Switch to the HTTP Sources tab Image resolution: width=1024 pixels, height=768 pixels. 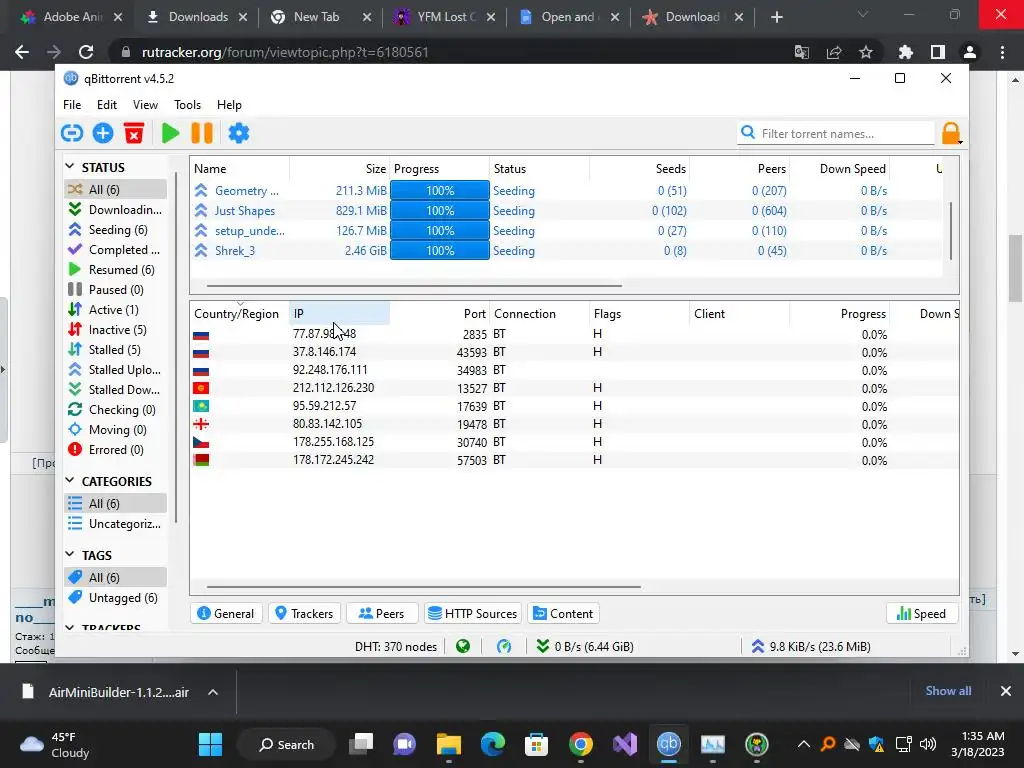(x=473, y=613)
